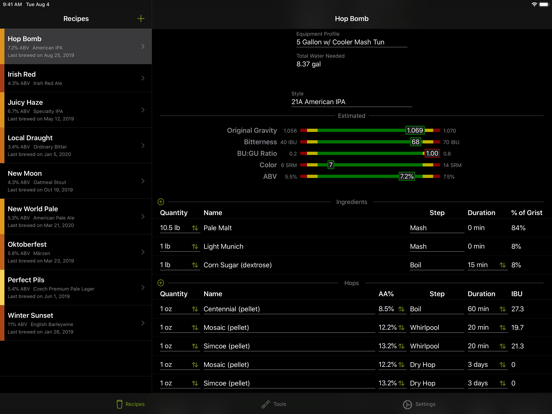The image size is (552, 414).
Task: Tap duration arrows for Whirlpool Mosaic 20 min
Action: point(502,328)
